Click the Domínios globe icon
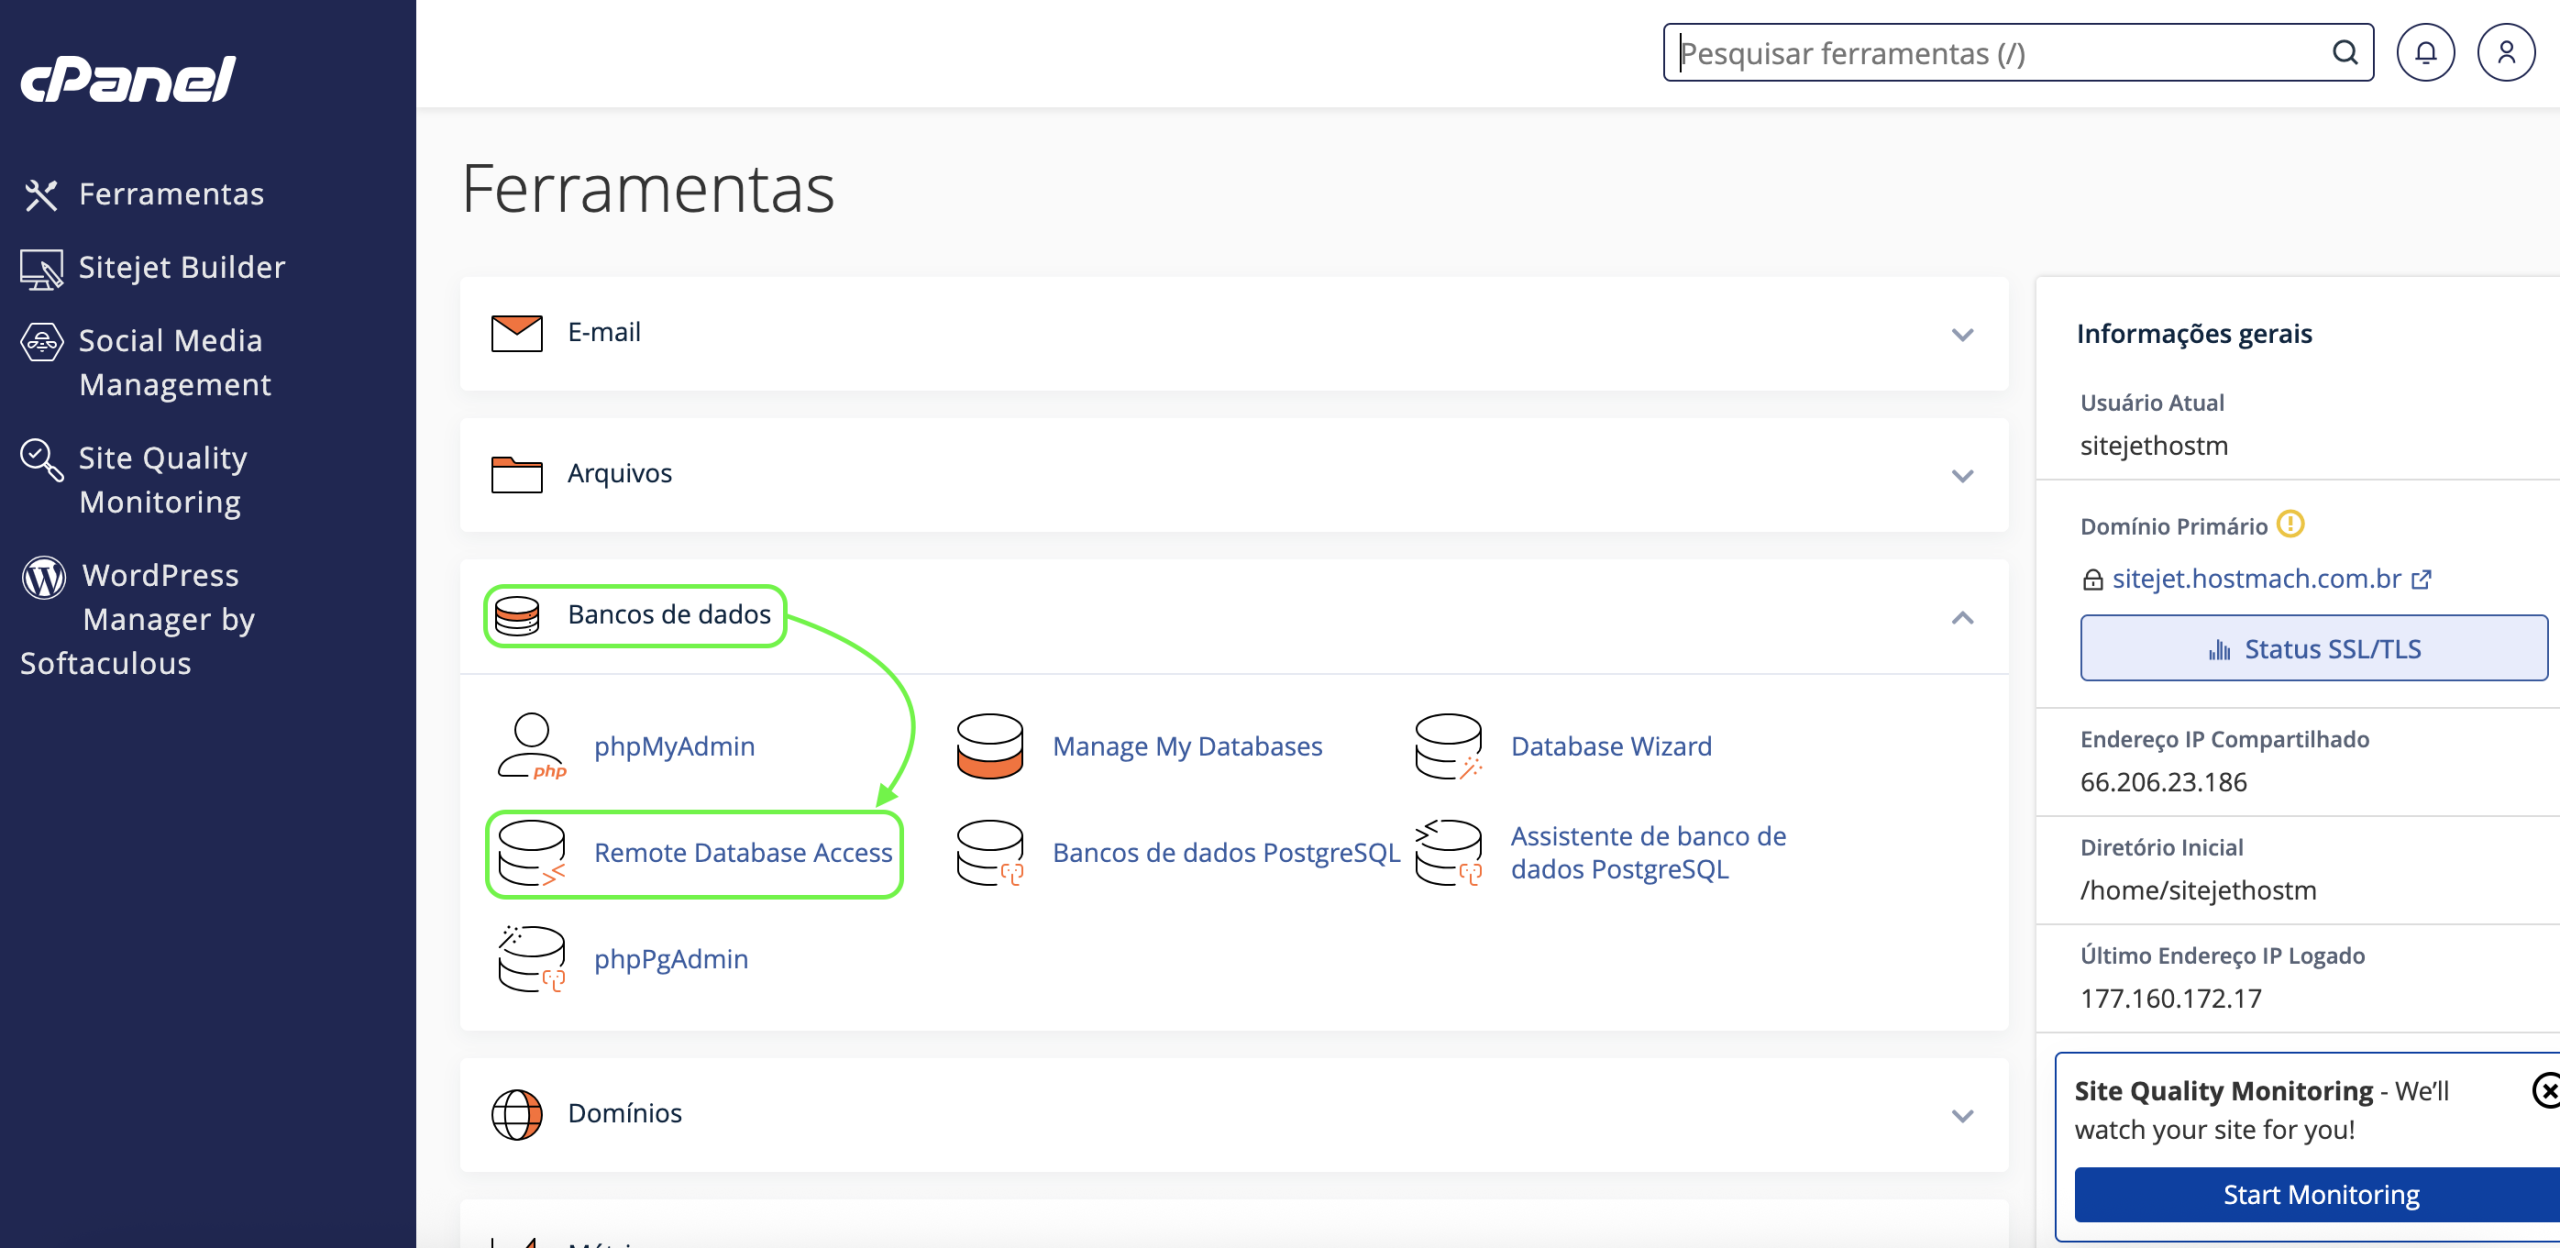Image resolution: width=2560 pixels, height=1248 pixels. click(517, 1114)
